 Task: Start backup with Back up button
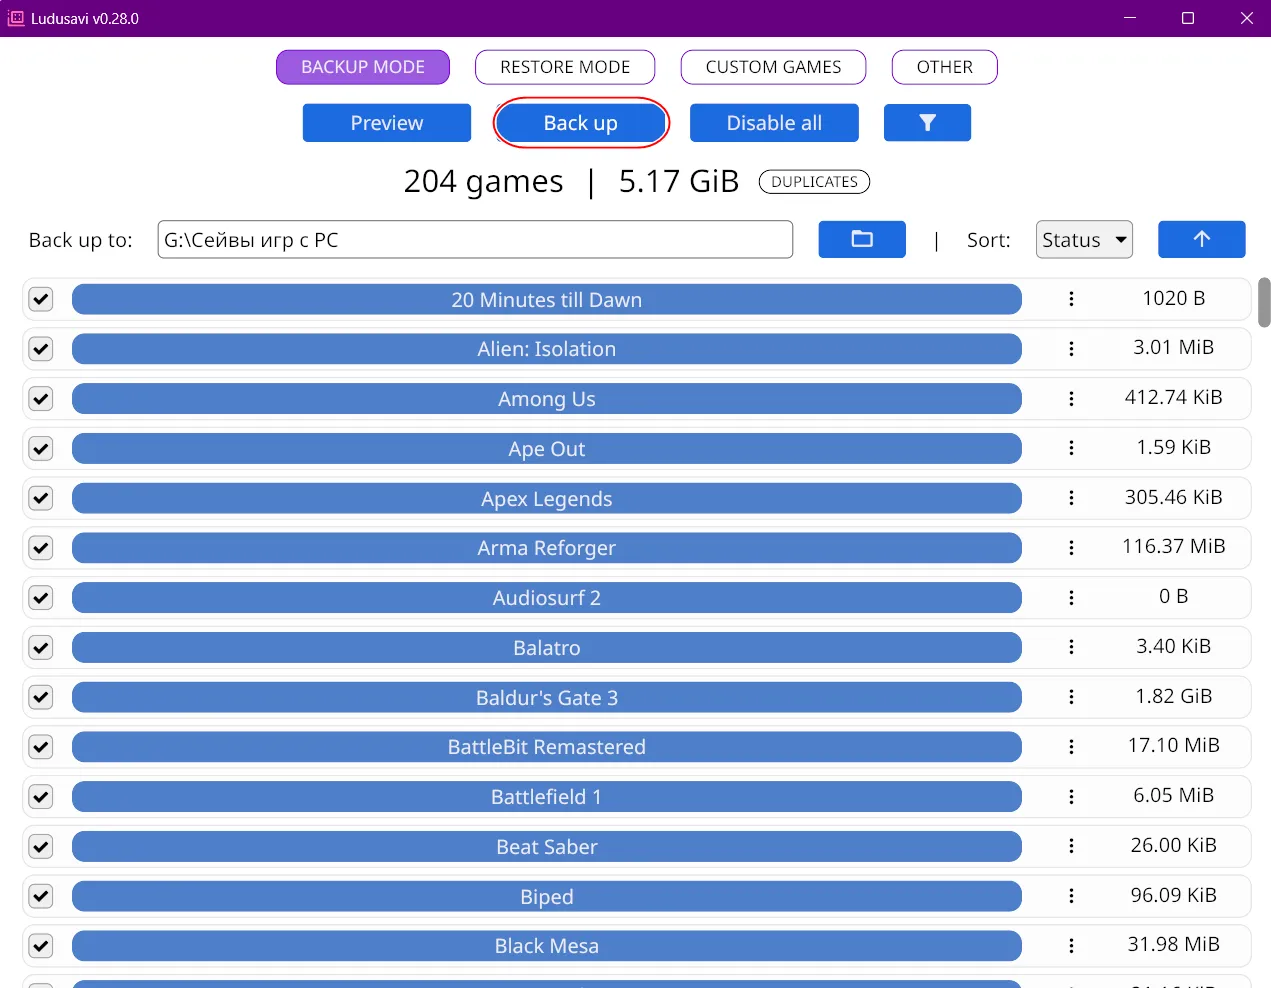(x=581, y=123)
